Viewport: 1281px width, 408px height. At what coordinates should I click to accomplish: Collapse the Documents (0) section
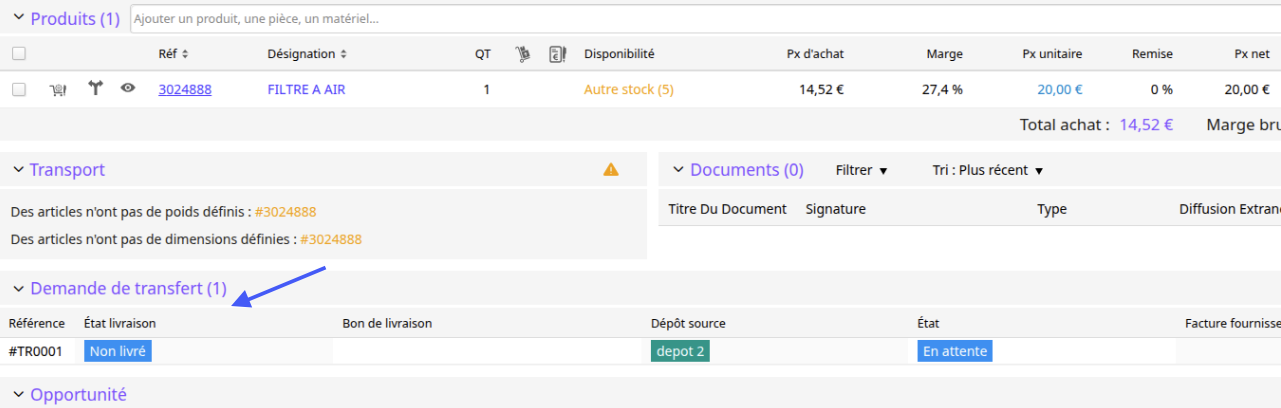(x=678, y=170)
